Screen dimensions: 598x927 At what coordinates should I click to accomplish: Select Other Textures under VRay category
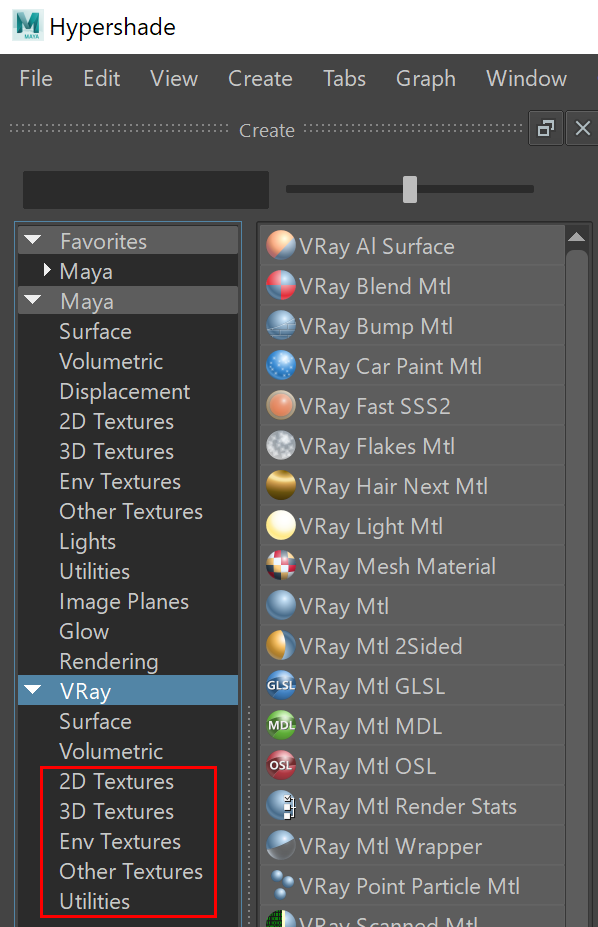click(x=131, y=871)
